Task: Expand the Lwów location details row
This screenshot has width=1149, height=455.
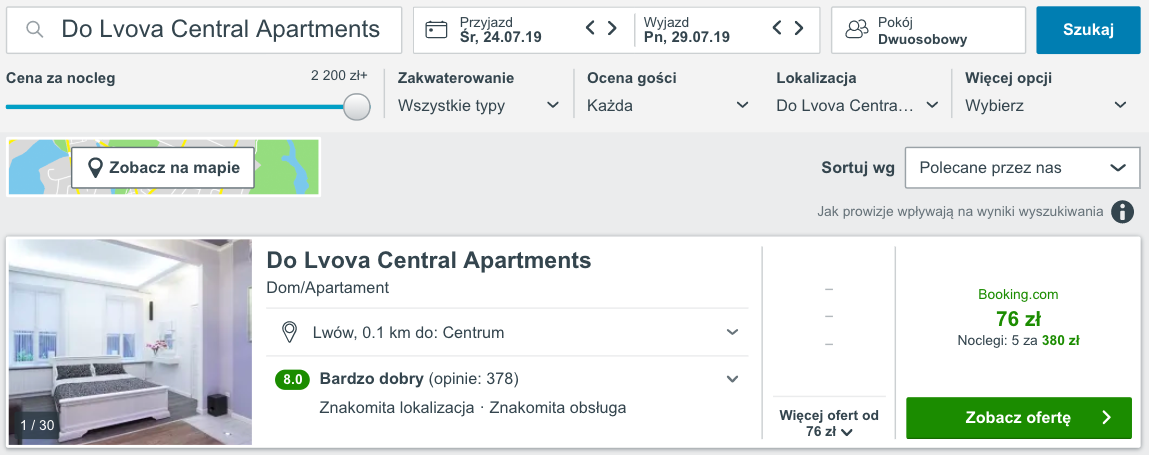Action: [x=507, y=333]
